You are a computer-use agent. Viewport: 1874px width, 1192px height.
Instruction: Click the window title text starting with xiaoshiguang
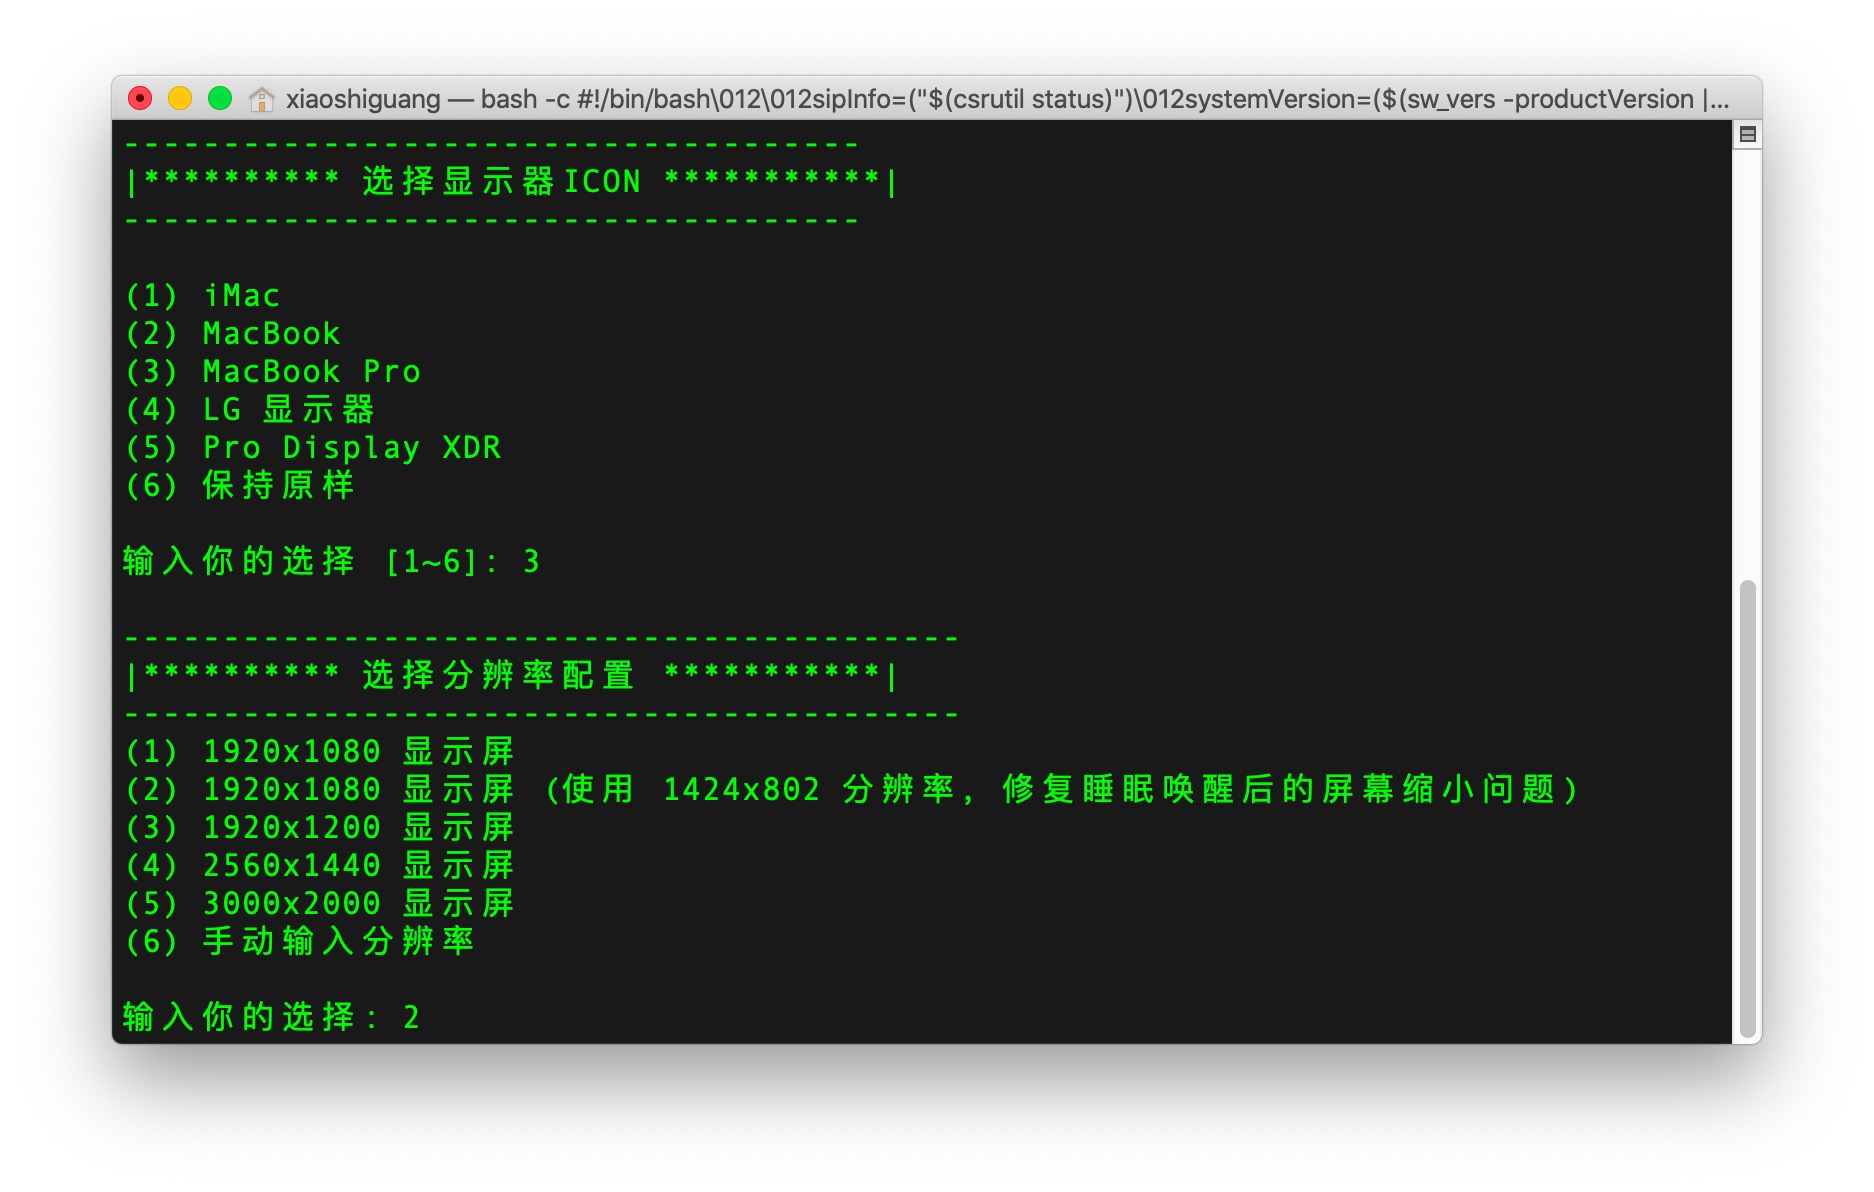[1006, 99]
